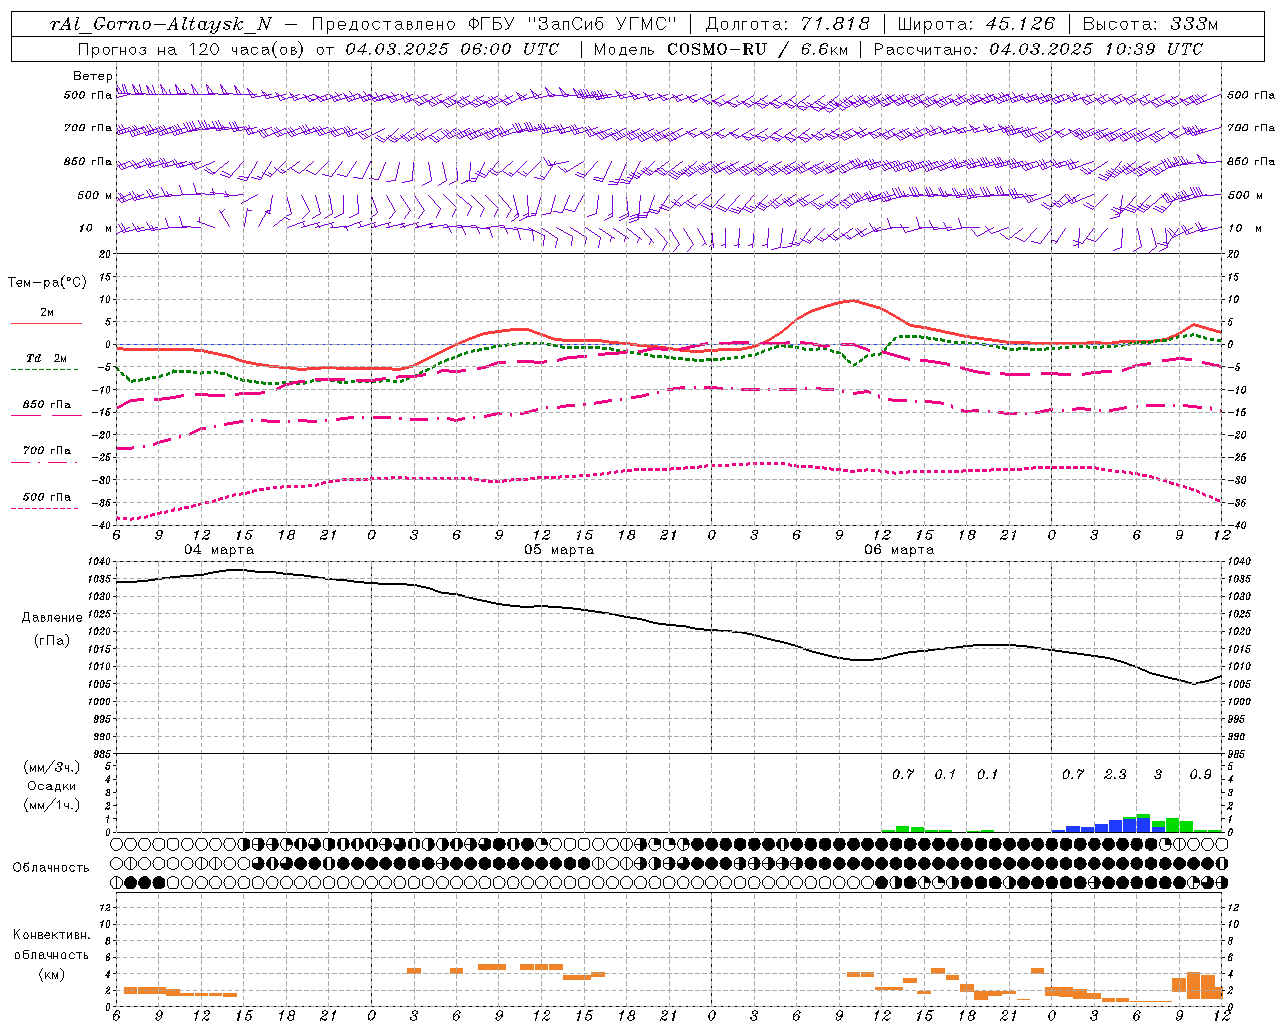
Task: Click the 'Осадки' precipitation label
Action: pos(52,786)
